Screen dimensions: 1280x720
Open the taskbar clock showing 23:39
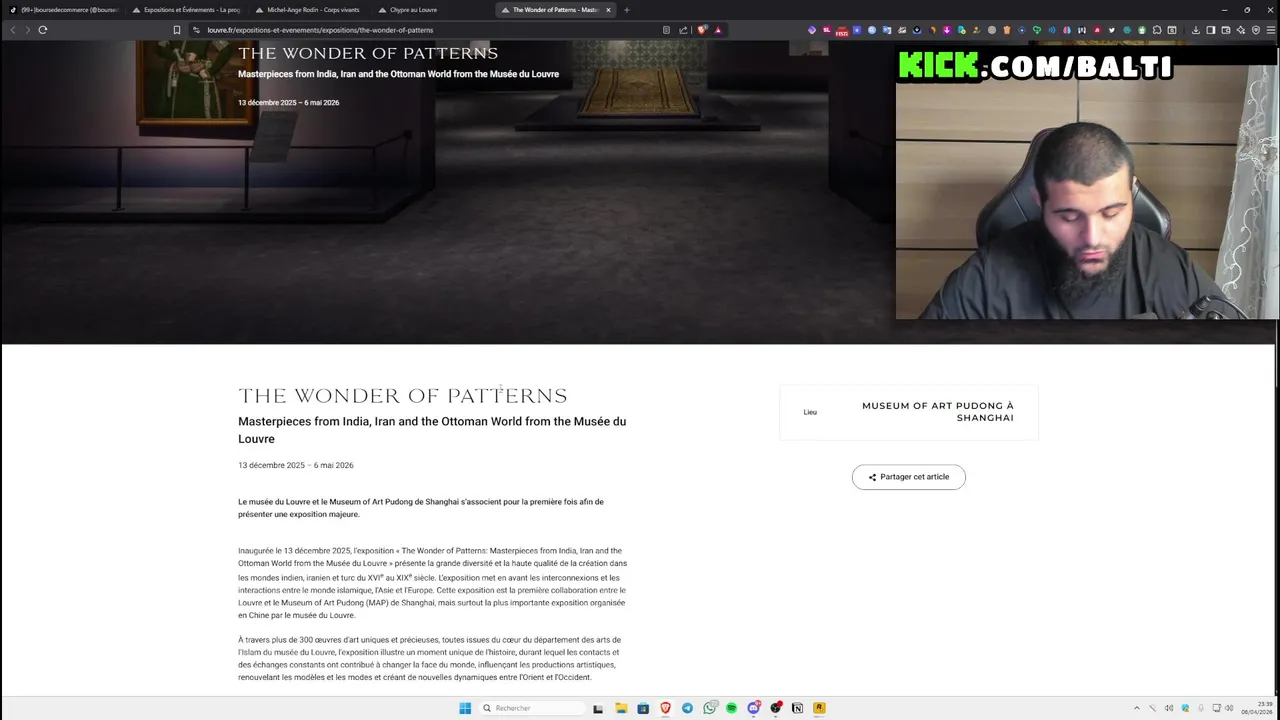pos(1258,708)
